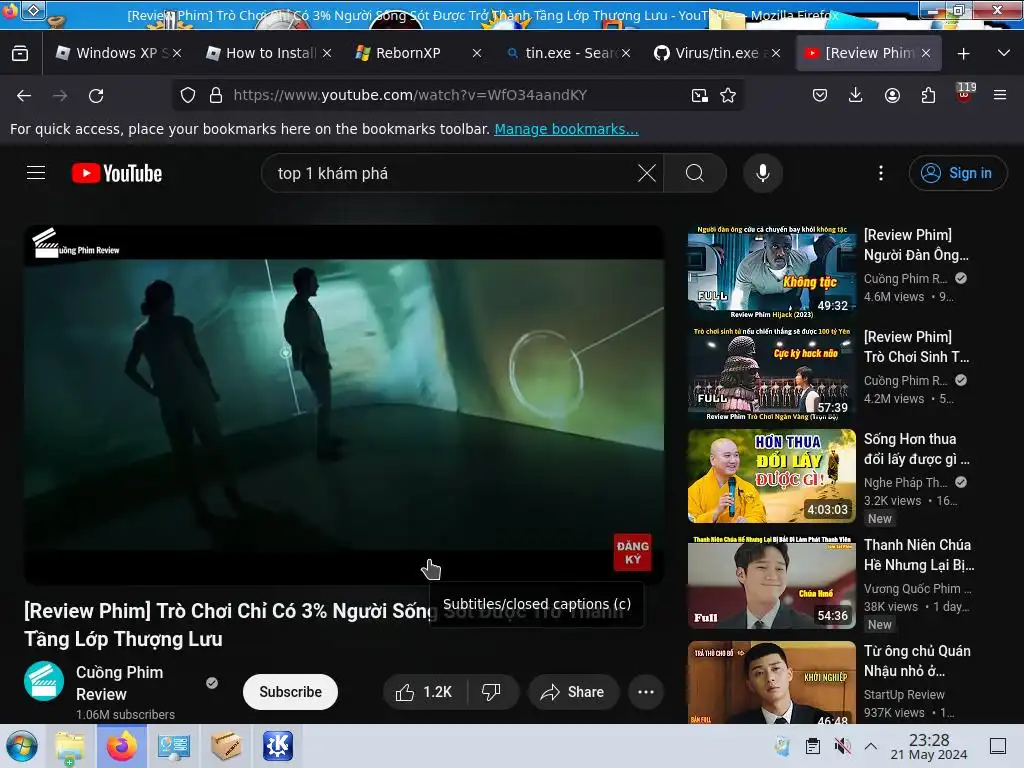Click the URL address bar
Screen dimensions: 1024x768
[457, 95]
